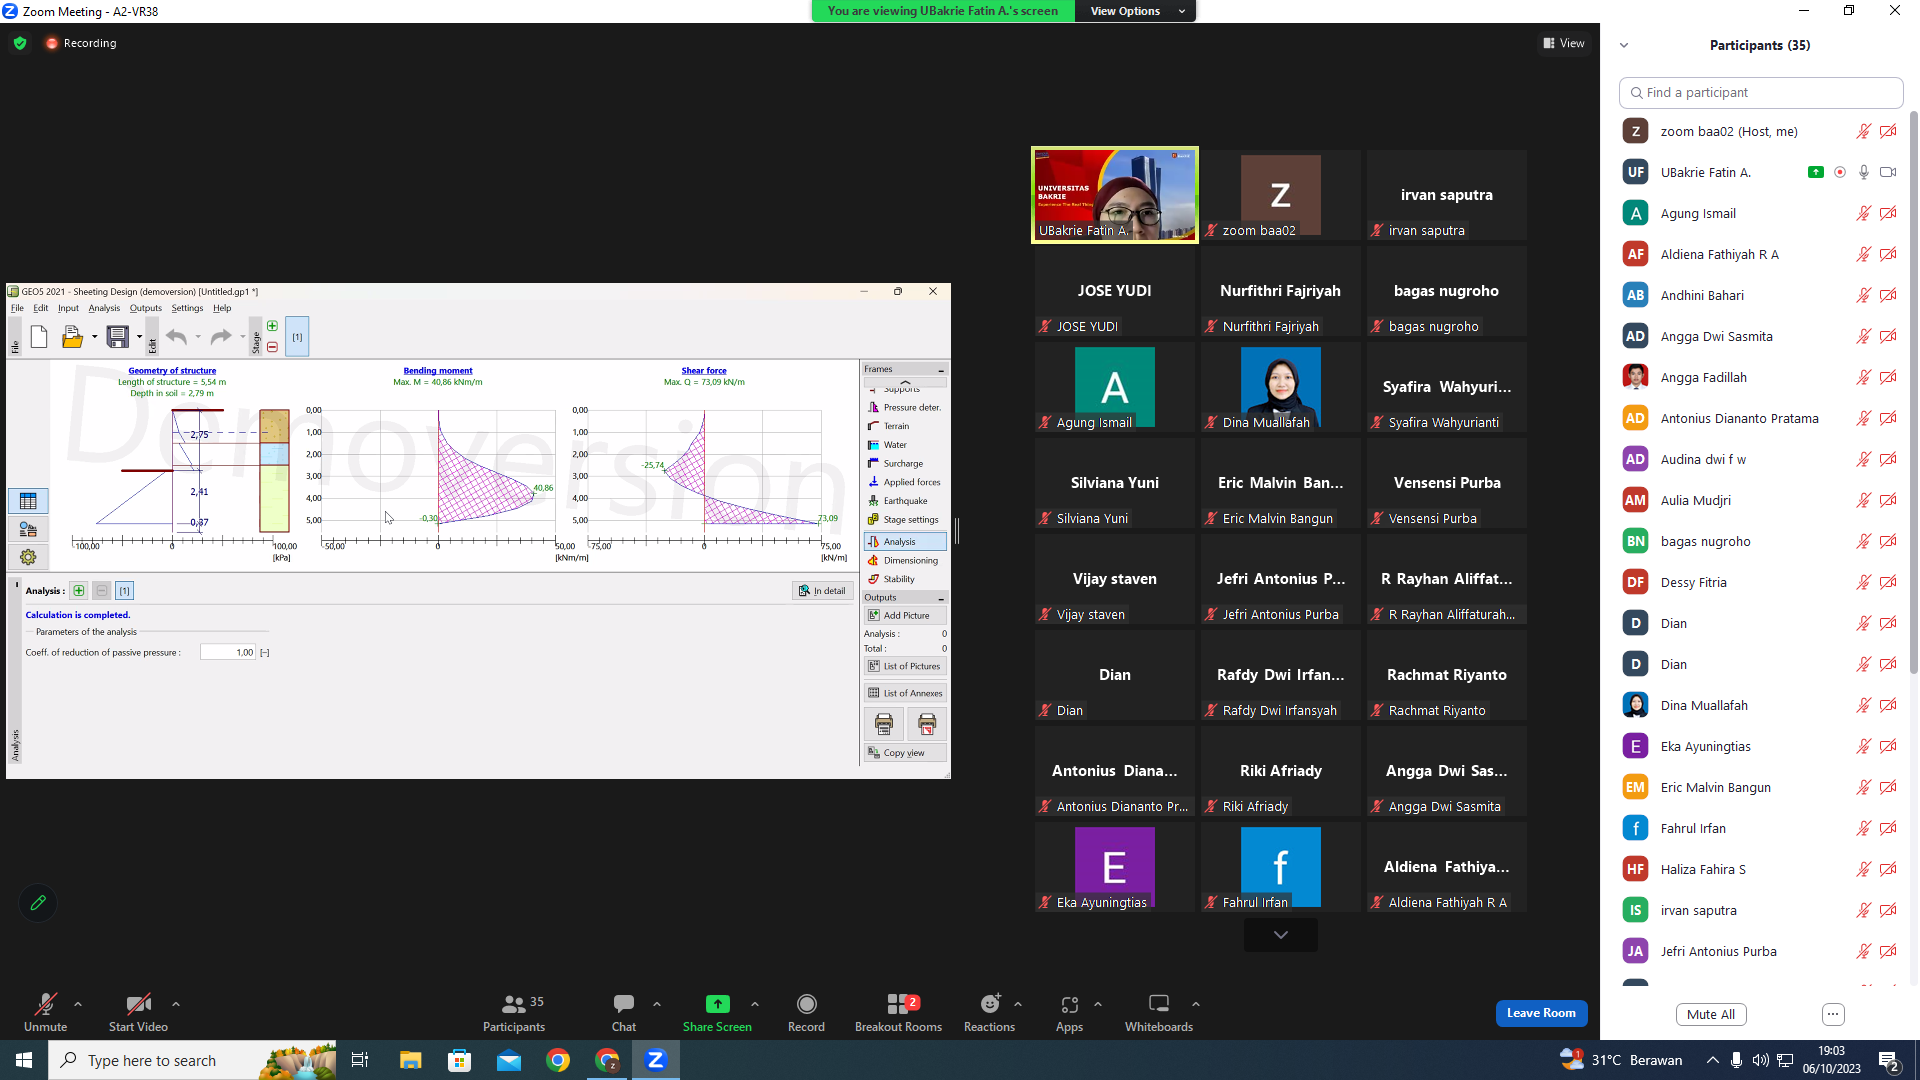The image size is (1920, 1080).
Task: Click Mute All participants button
Action: pos(1711,1014)
